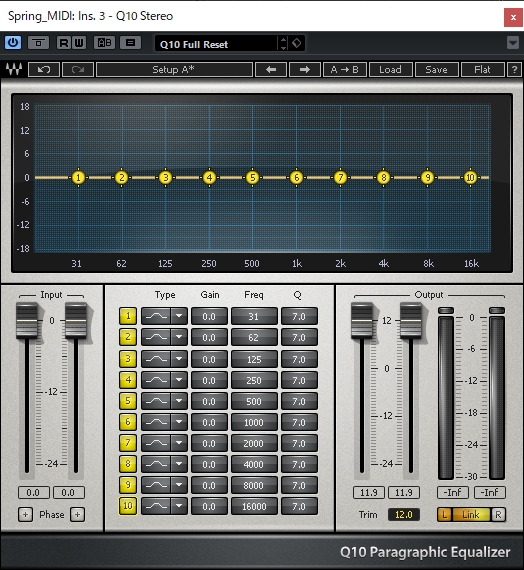524x570 pixels.
Task: Select band 9 node on the EQ graph
Action: click(x=428, y=178)
